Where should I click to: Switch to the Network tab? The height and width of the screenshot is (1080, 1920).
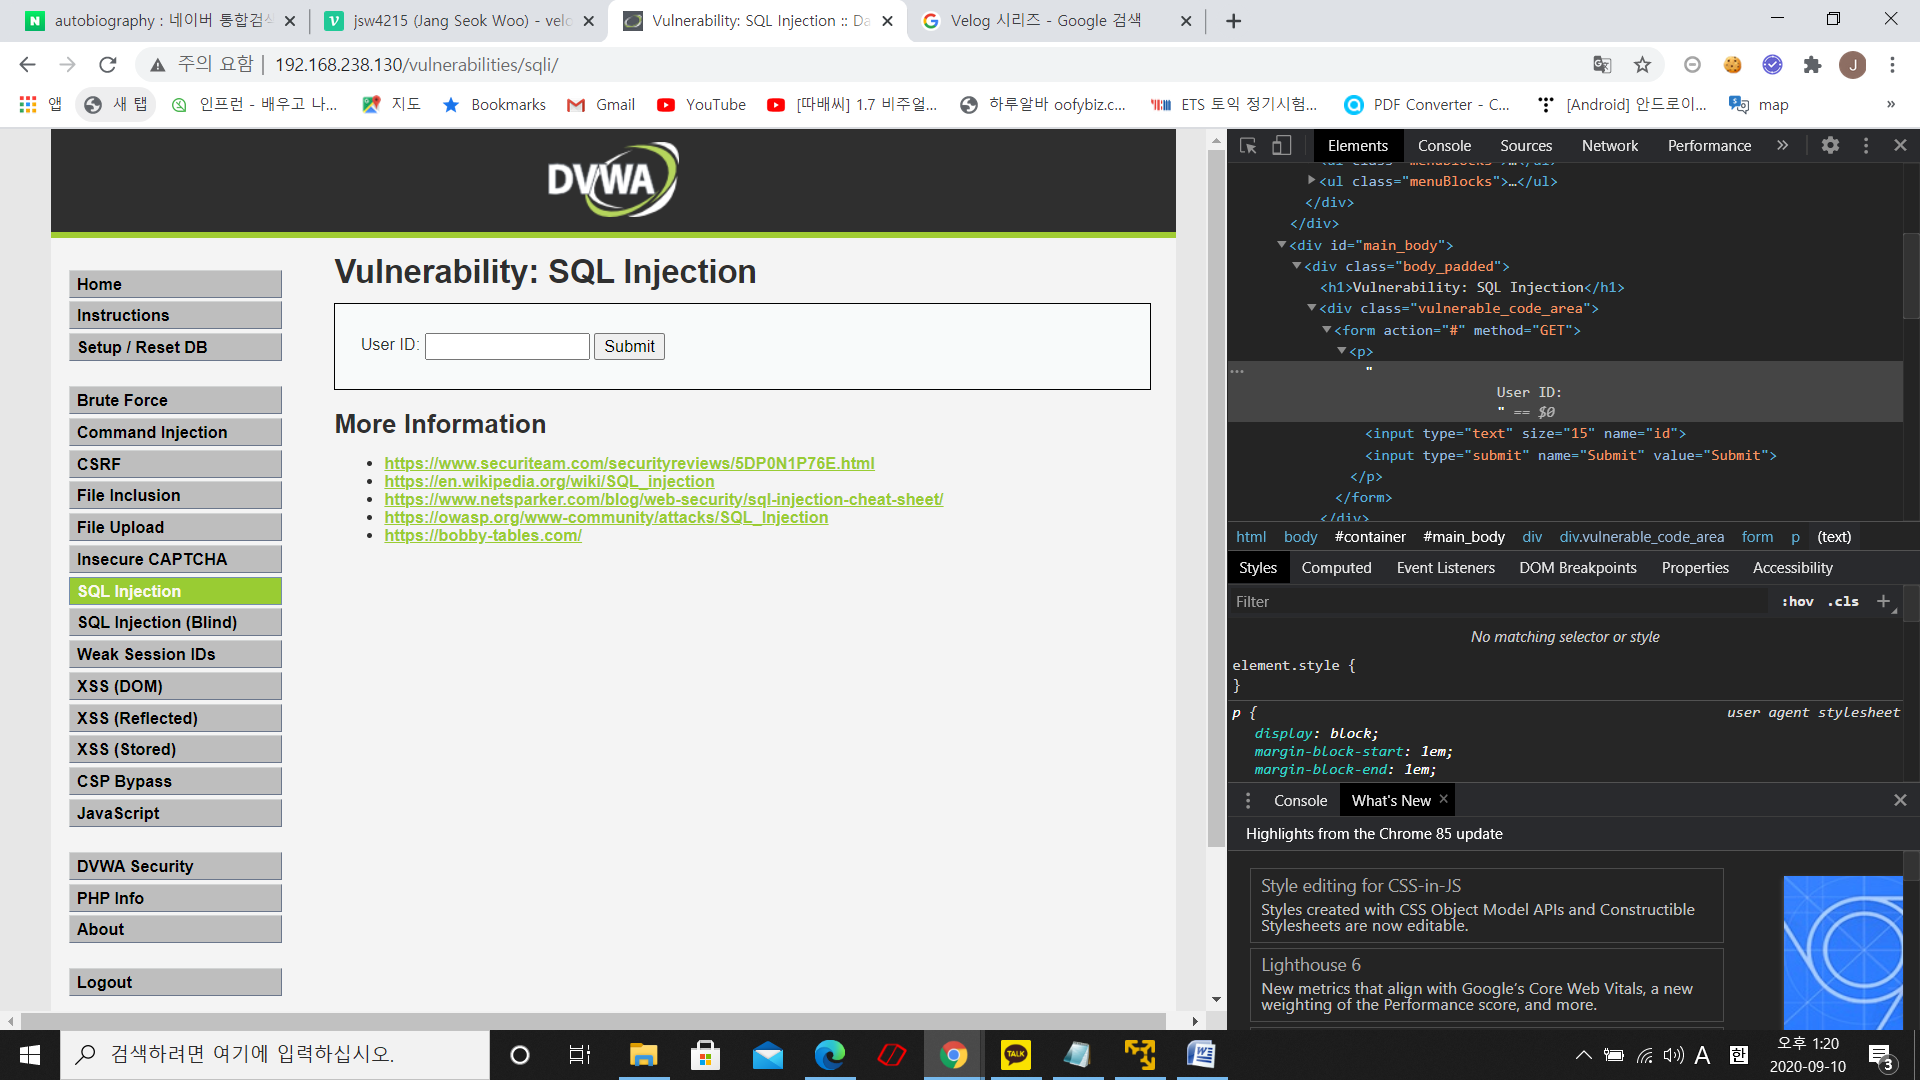click(x=1609, y=145)
